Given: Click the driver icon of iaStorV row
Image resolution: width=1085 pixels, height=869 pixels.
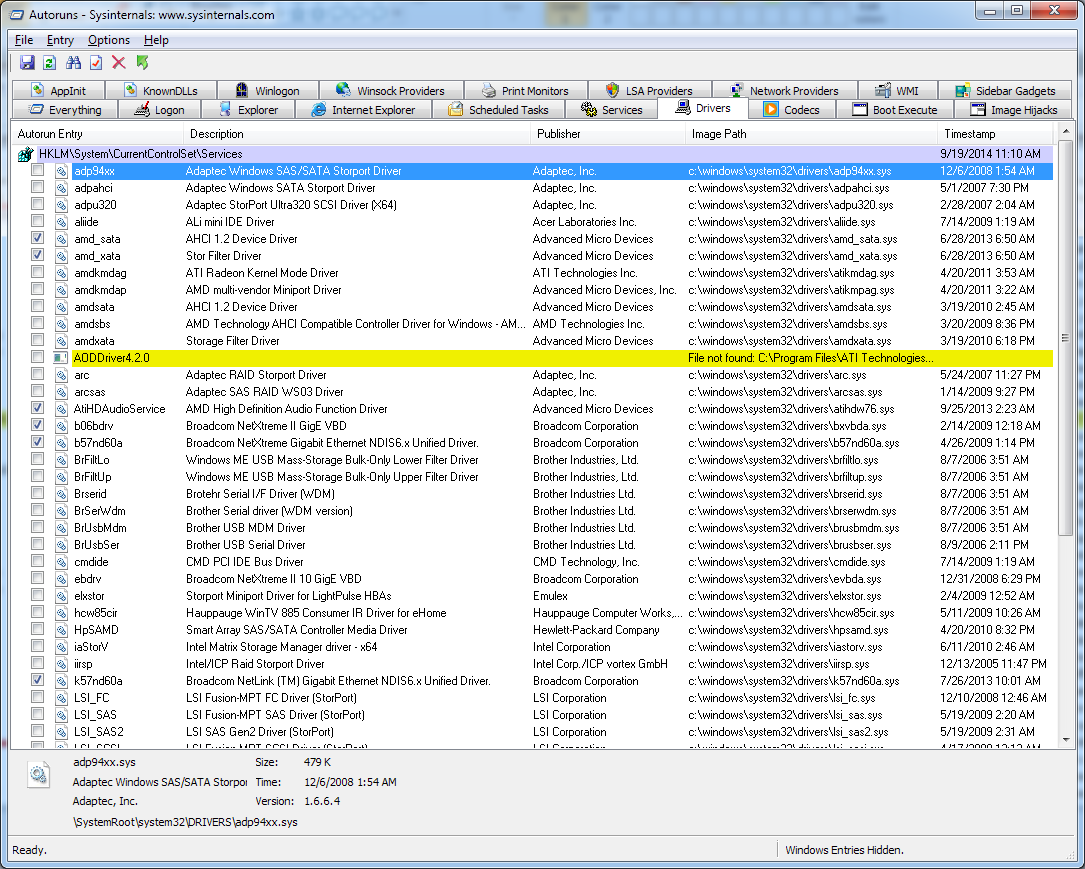Looking at the screenshot, I should [62, 647].
